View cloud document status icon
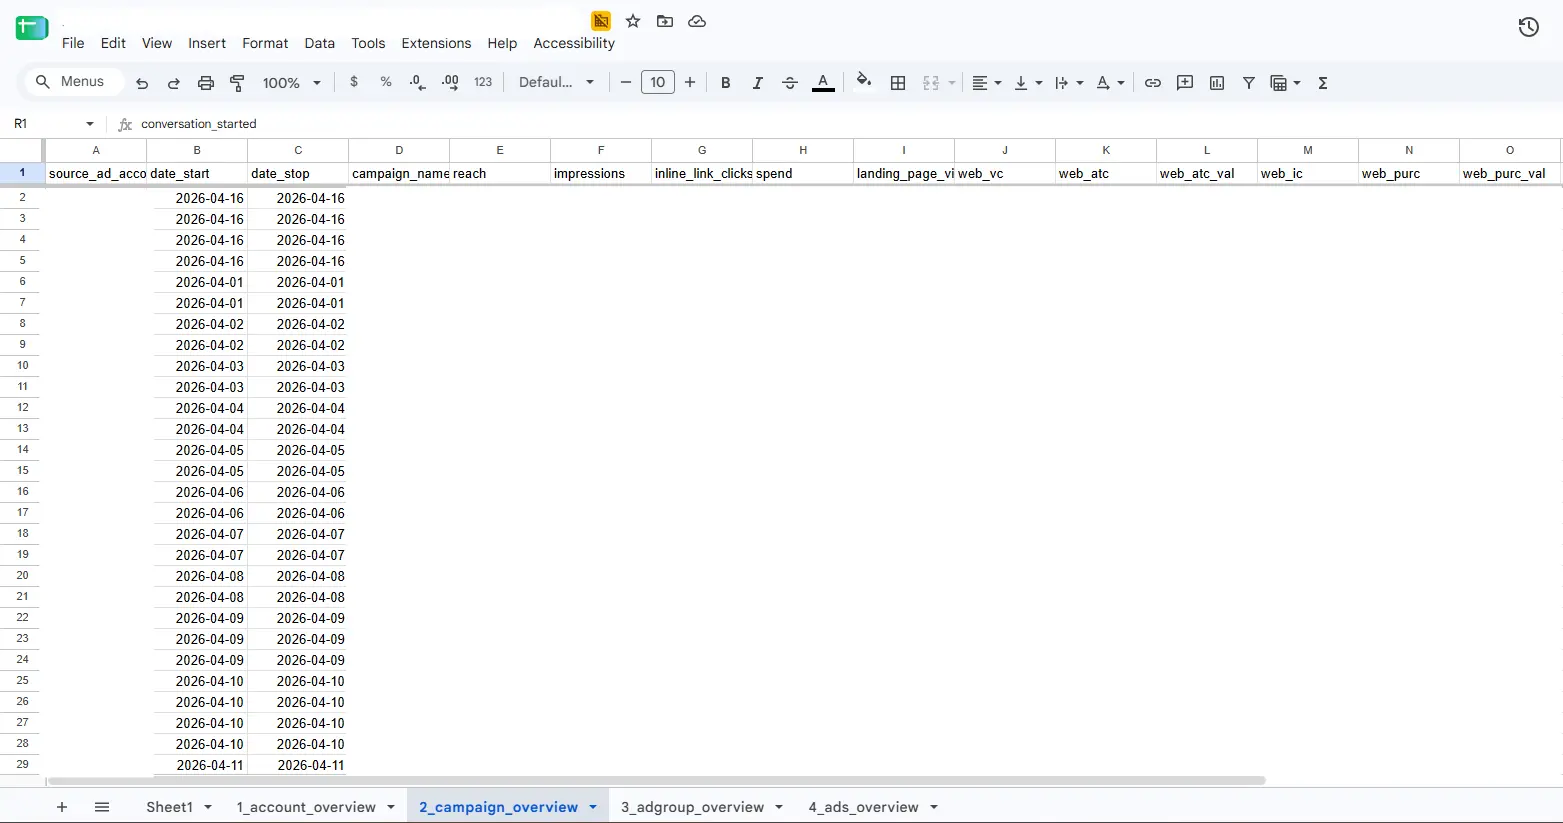This screenshot has width=1563, height=823. (697, 21)
